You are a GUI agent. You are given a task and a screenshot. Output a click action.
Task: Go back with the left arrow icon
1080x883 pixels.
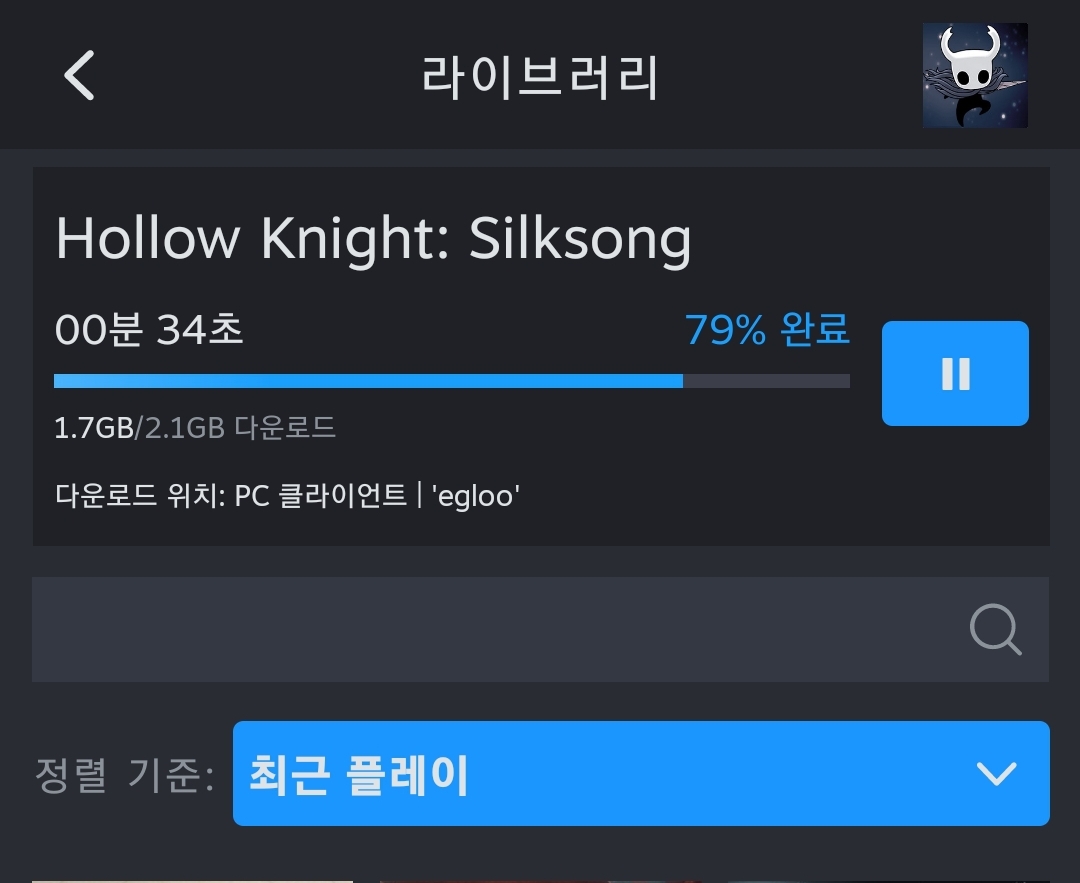79,75
